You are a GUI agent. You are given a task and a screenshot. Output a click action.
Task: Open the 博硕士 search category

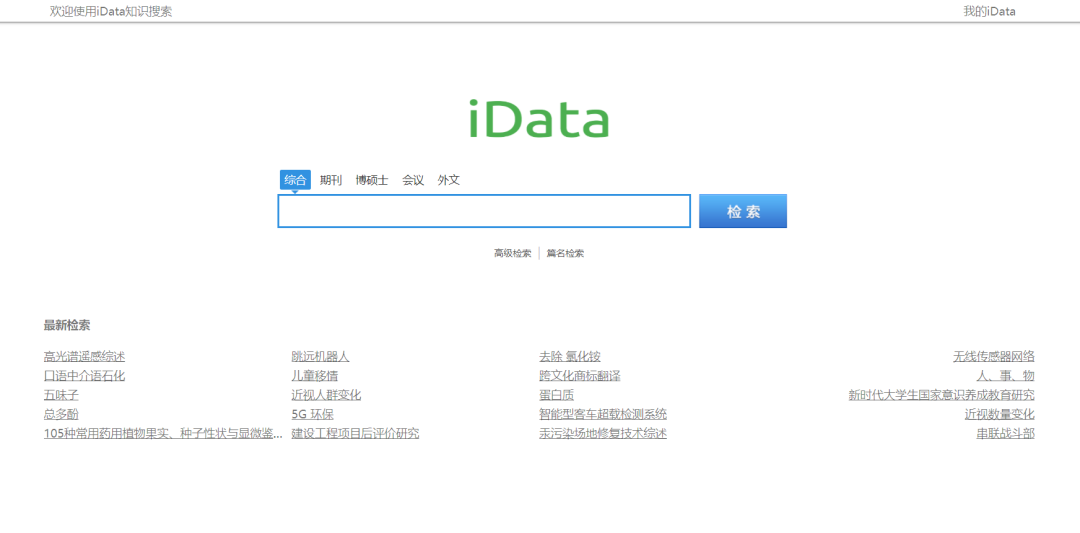tap(372, 180)
